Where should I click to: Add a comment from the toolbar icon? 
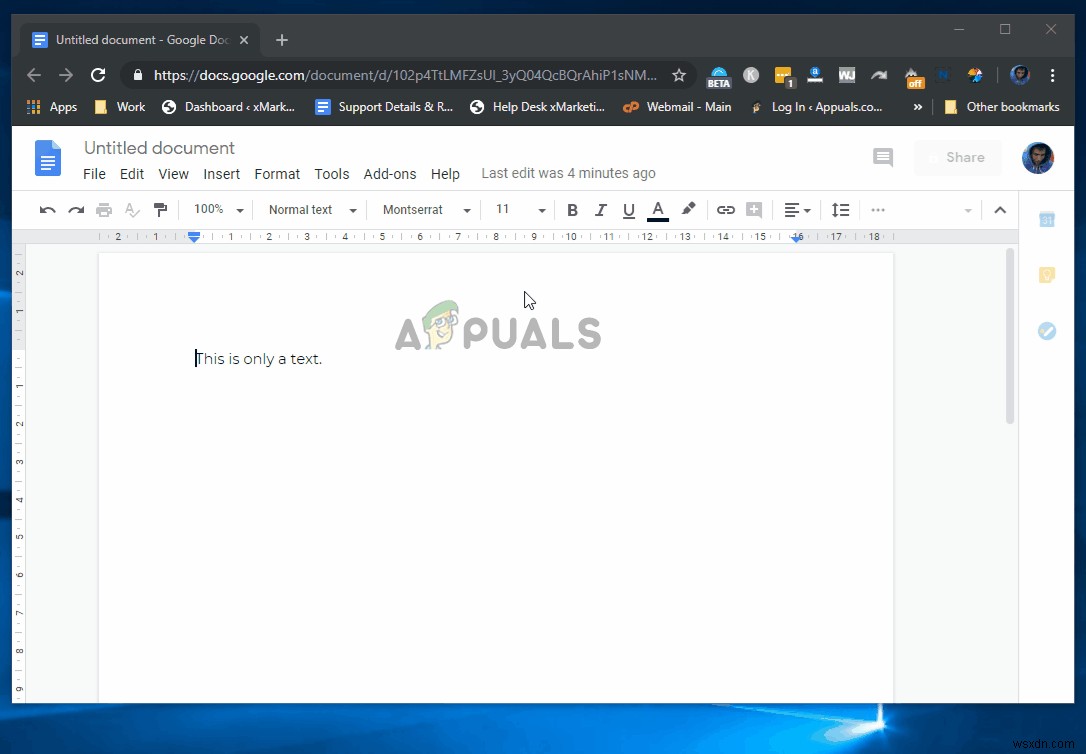point(754,210)
